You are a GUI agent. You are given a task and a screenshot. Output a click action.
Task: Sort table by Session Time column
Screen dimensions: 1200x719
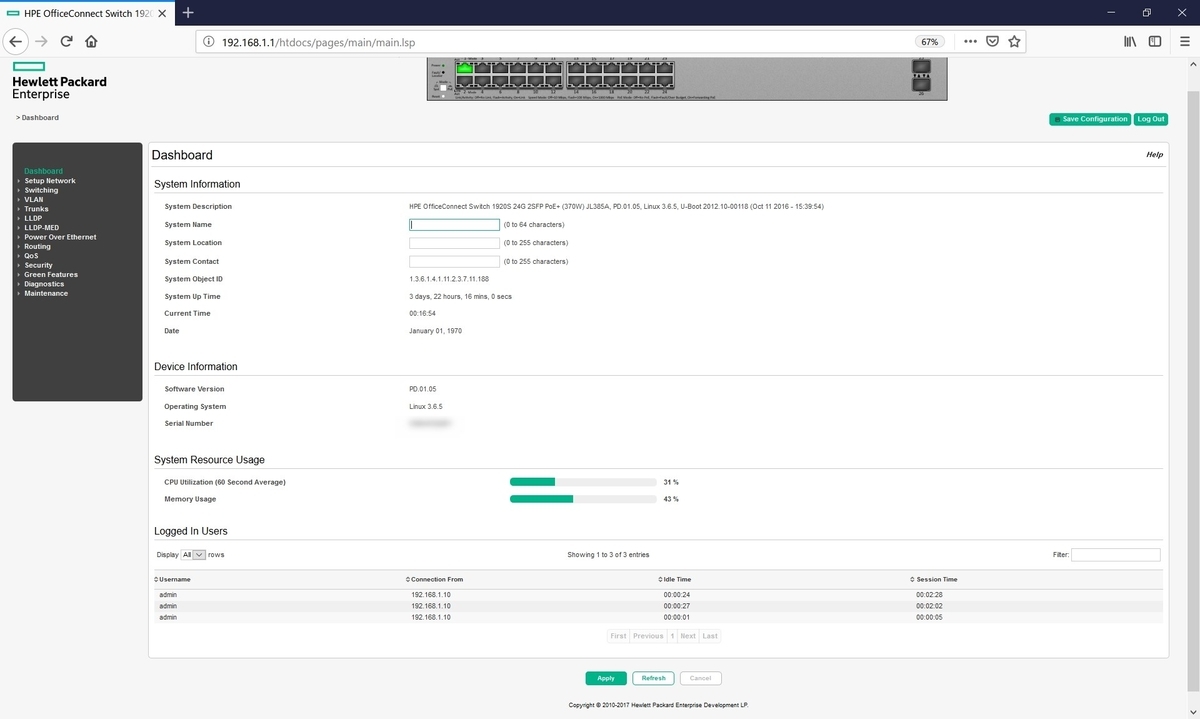pyautogui.click(x=933, y=579)
